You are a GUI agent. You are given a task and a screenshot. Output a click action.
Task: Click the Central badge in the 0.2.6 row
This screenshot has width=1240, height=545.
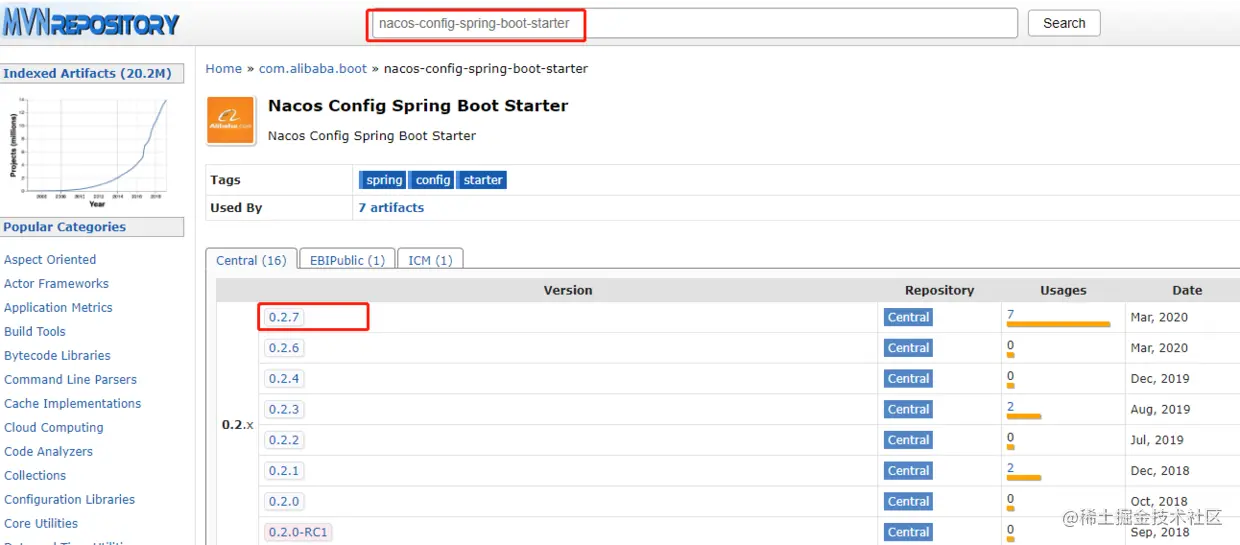[908, 348]
